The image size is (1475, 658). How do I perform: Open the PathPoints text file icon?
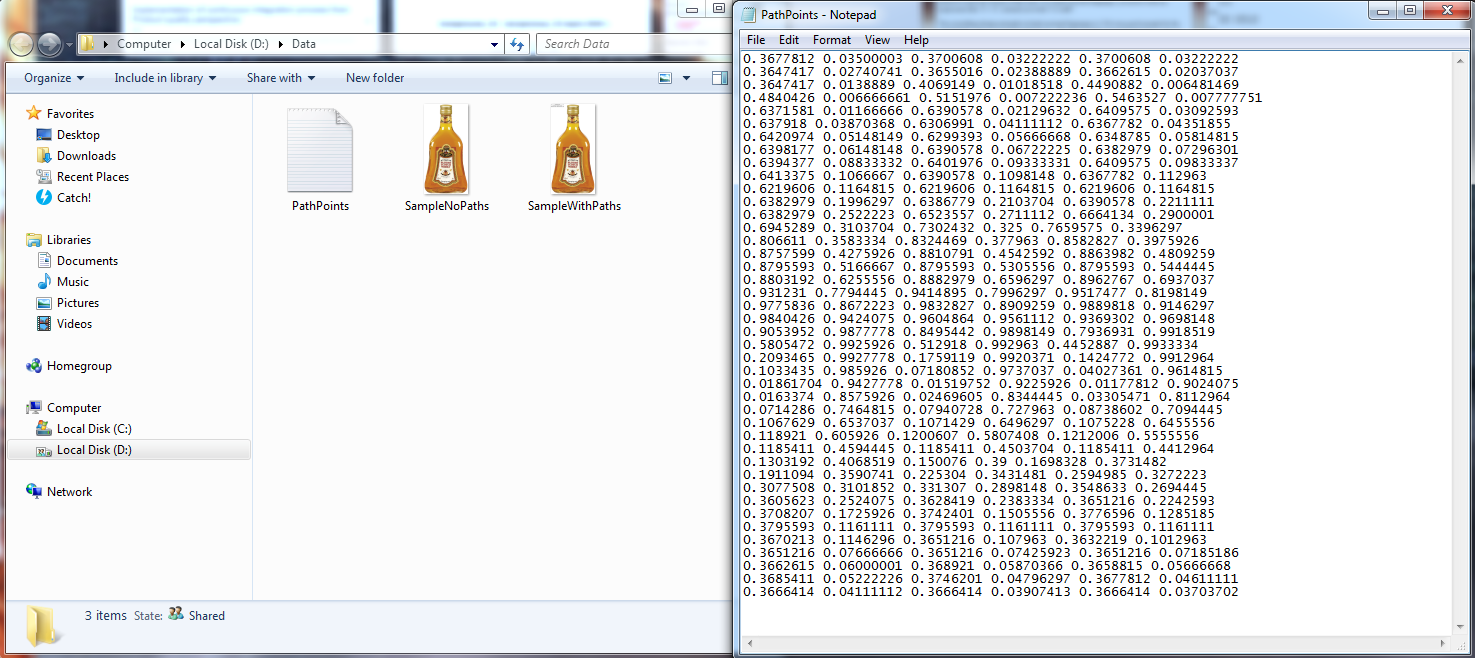pyautogui.click(x=320, y=150)
